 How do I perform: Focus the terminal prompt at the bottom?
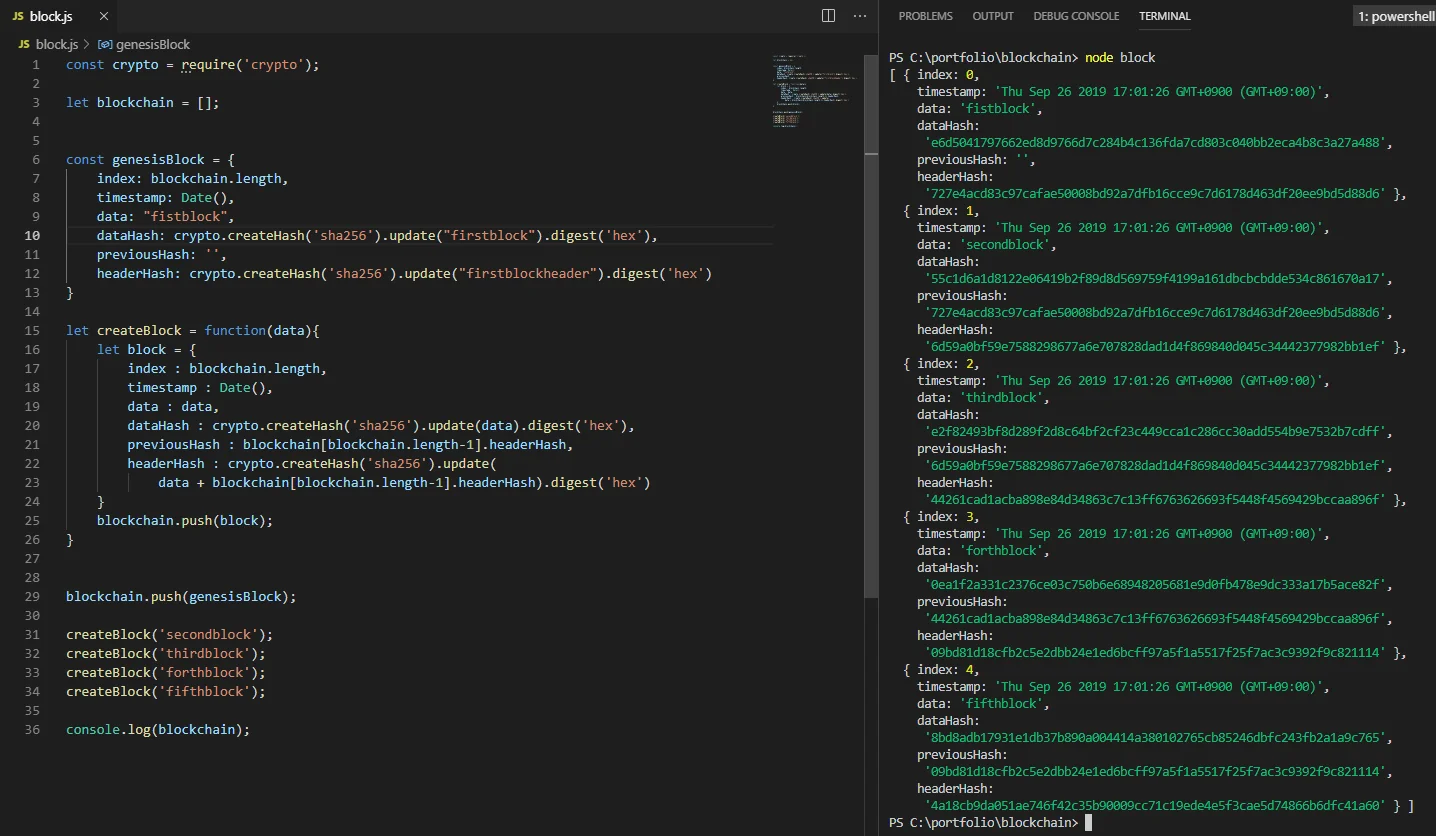[x=1088, y=823]
